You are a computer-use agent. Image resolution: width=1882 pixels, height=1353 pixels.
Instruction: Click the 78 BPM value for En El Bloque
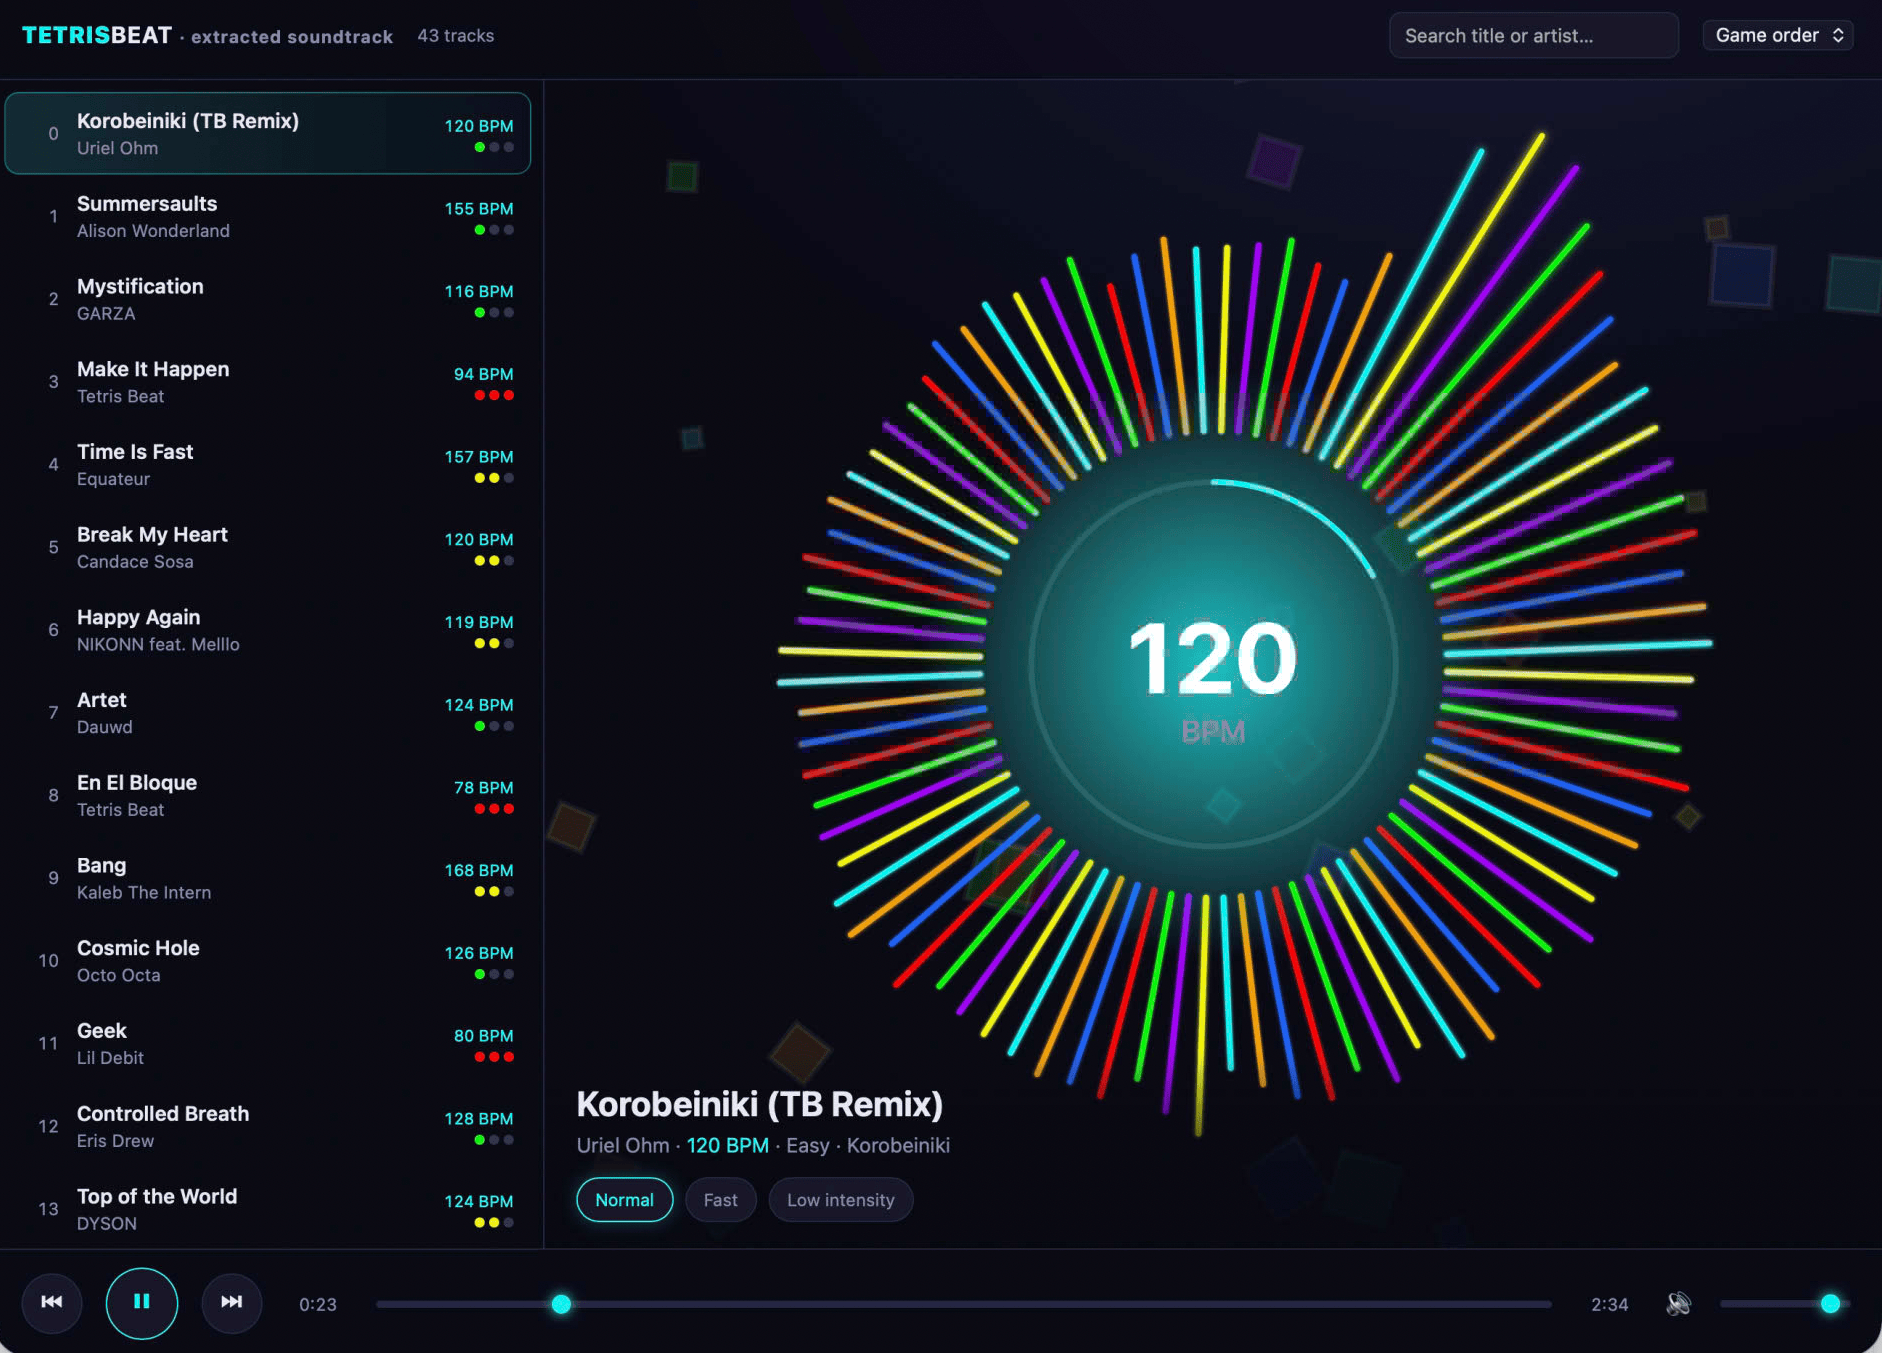point(484,787)
